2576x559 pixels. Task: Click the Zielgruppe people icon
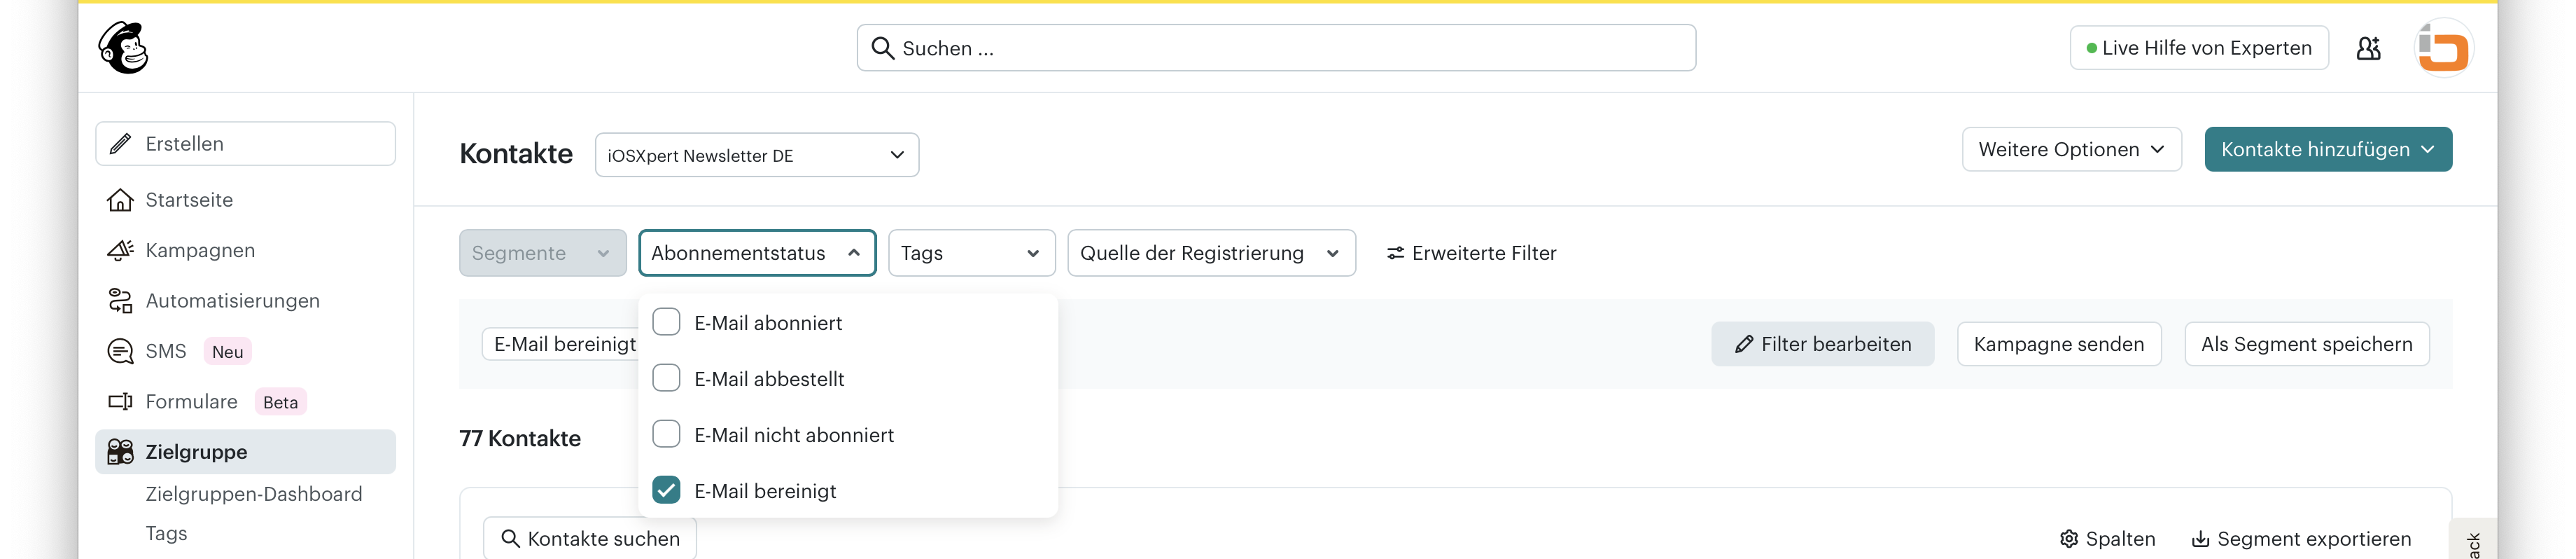click(120, 452)
